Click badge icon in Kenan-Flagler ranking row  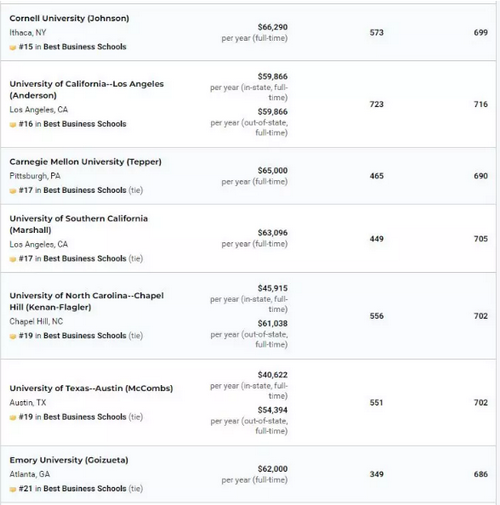point(13,336)
